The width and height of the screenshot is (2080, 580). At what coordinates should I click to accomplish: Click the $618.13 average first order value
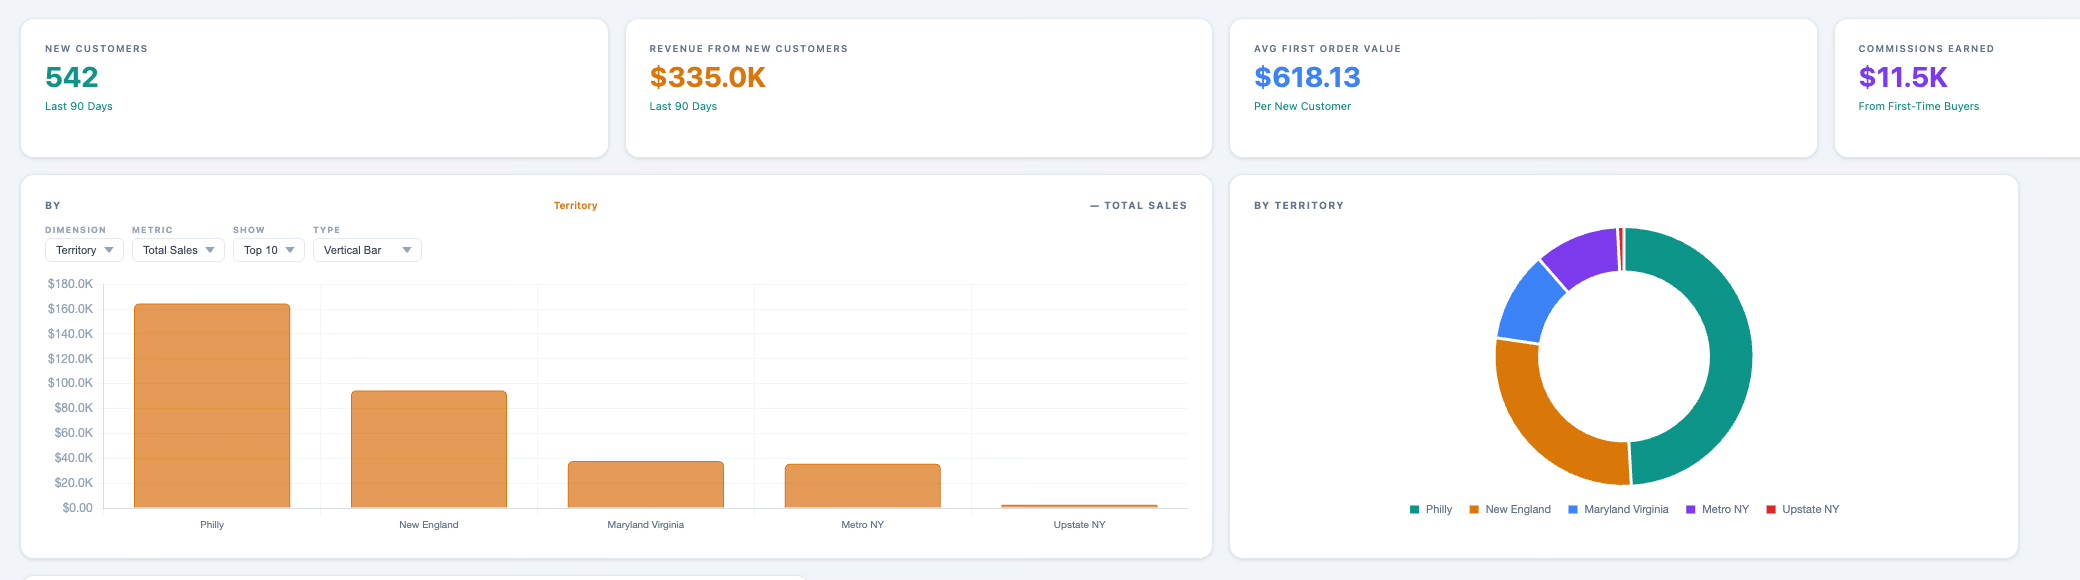(1307, 77)
